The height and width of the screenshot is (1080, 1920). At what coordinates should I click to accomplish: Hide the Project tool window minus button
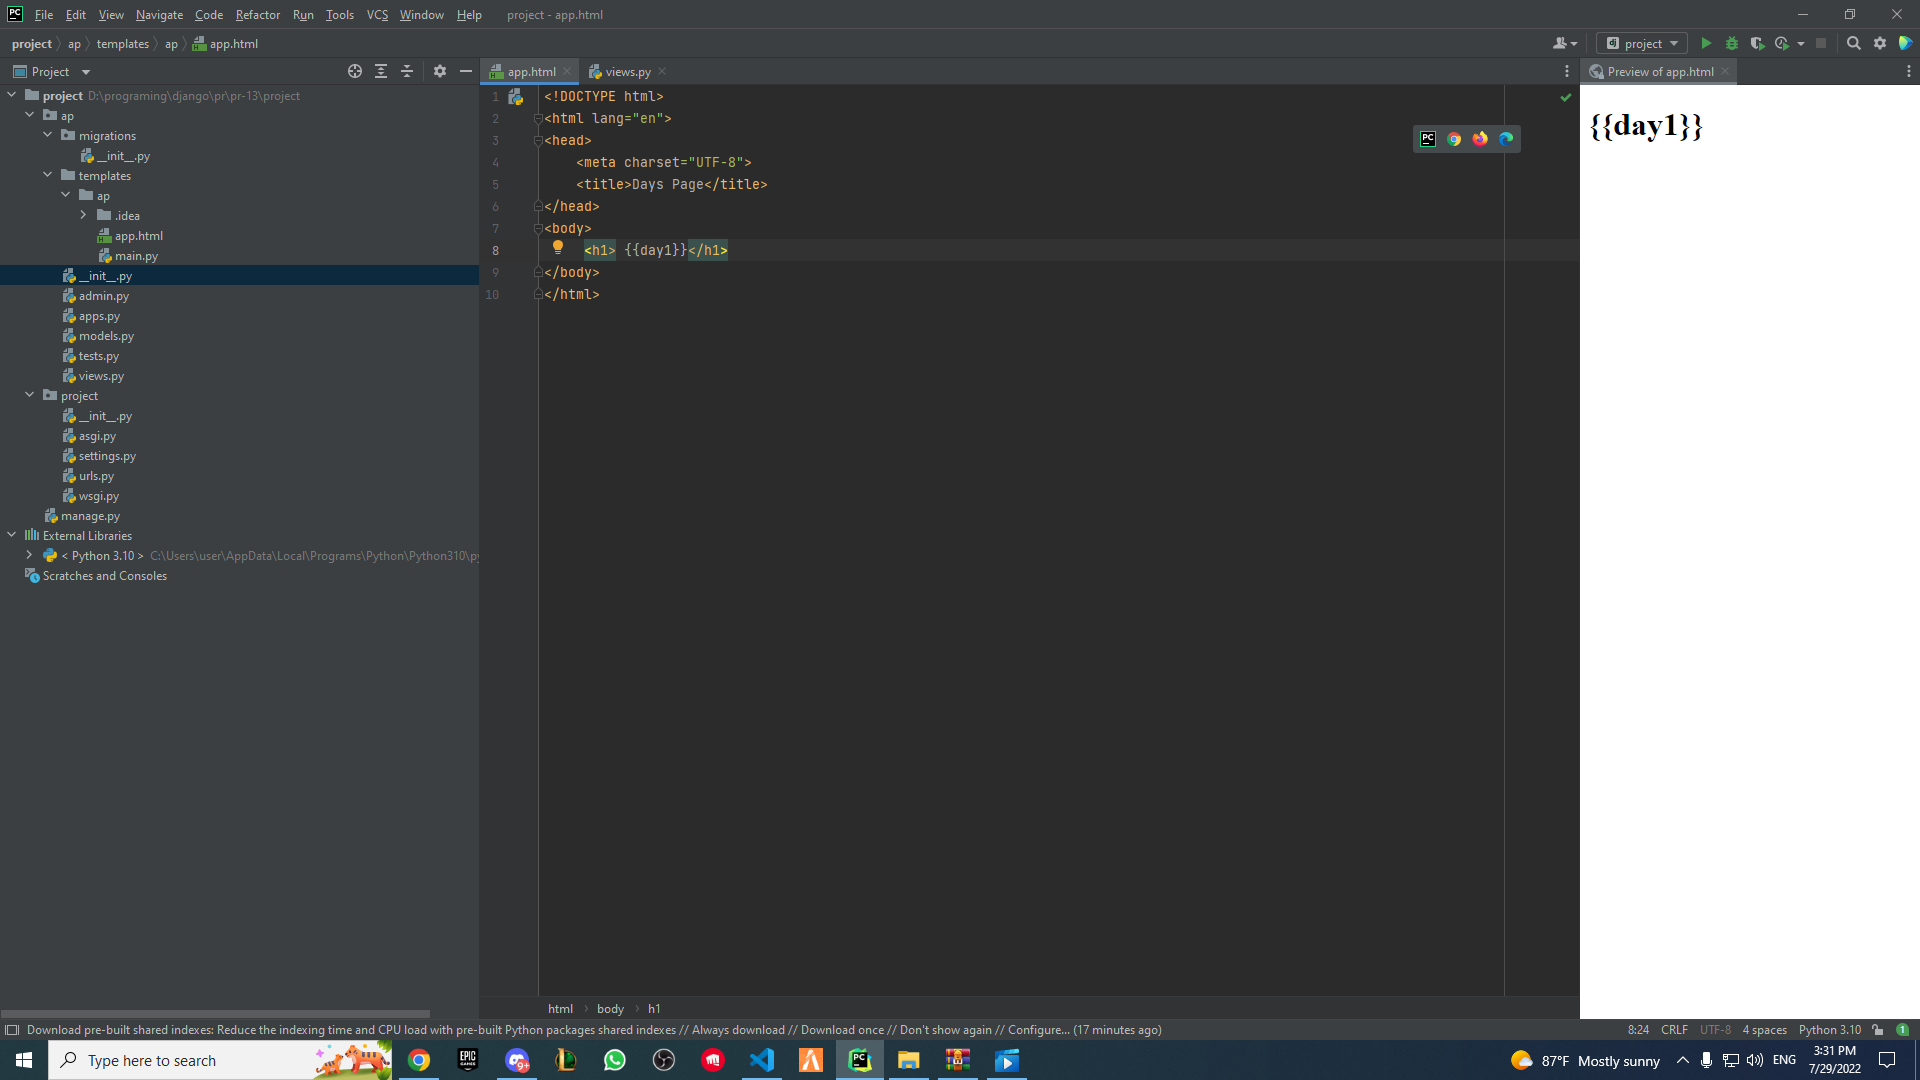pyautogui.click(x=466, y=71)
